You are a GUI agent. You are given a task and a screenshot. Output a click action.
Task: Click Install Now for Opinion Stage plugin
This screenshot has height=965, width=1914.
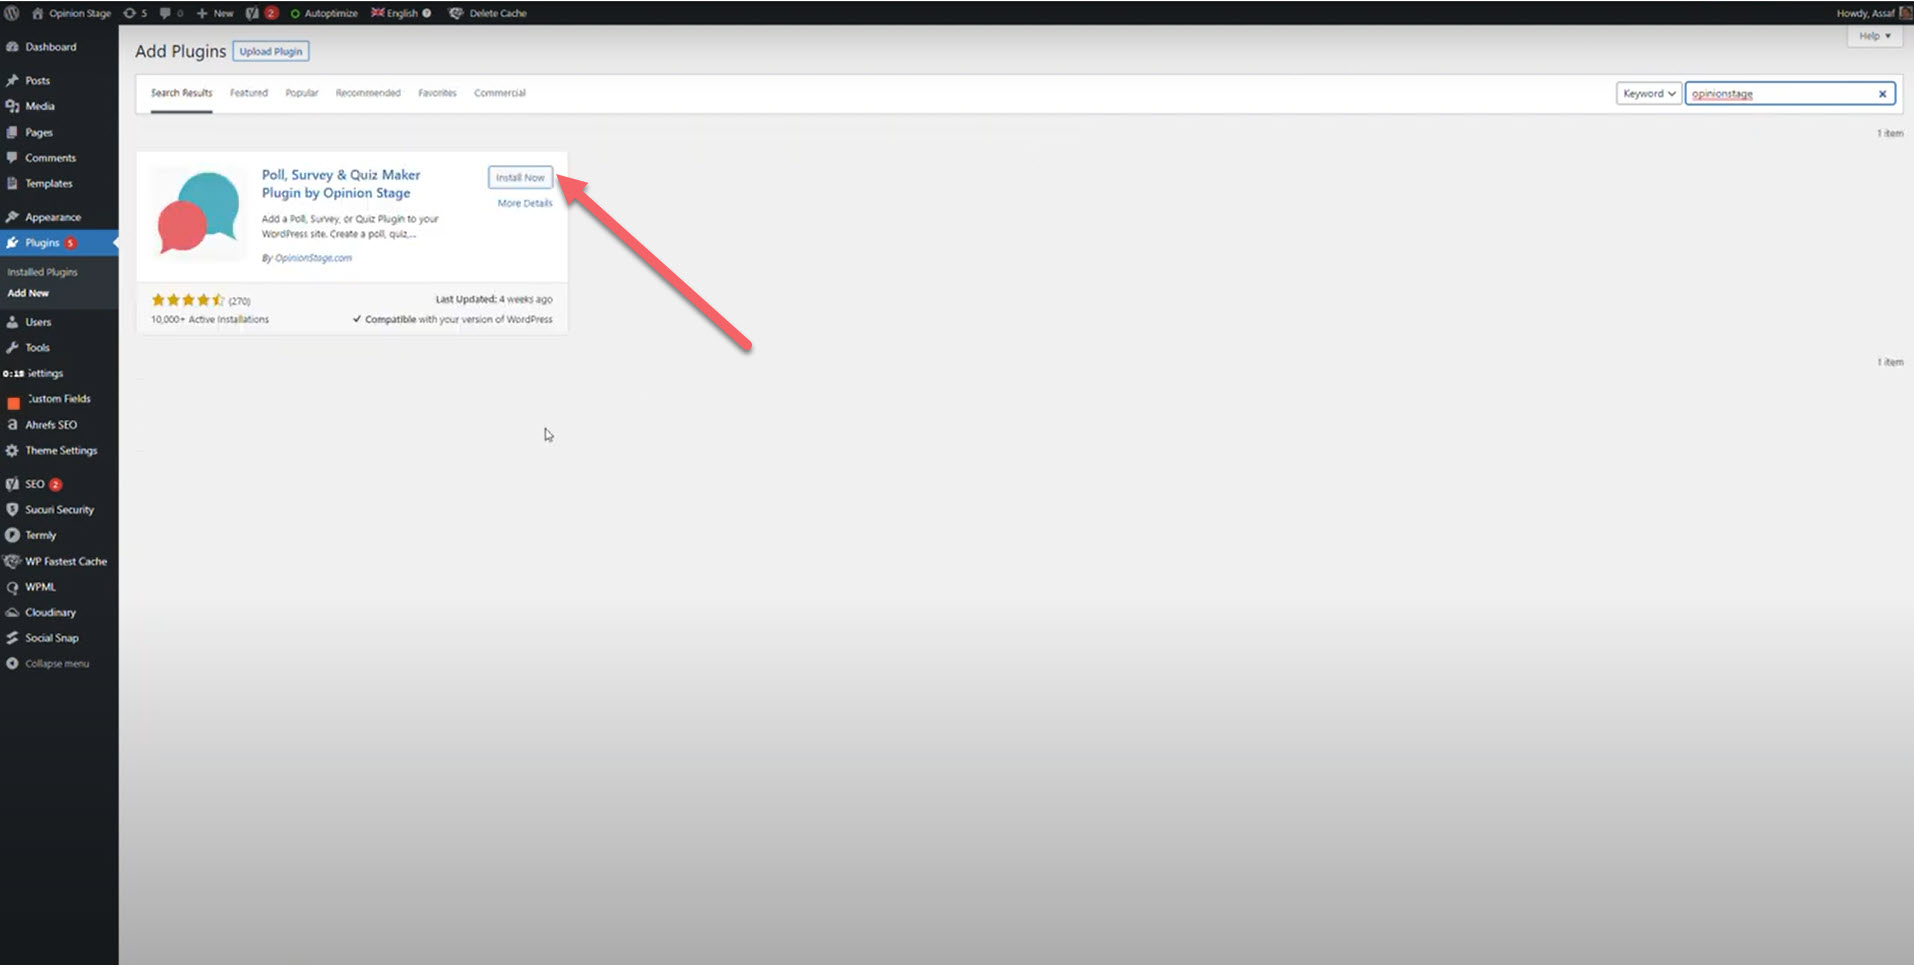(520, 177)
